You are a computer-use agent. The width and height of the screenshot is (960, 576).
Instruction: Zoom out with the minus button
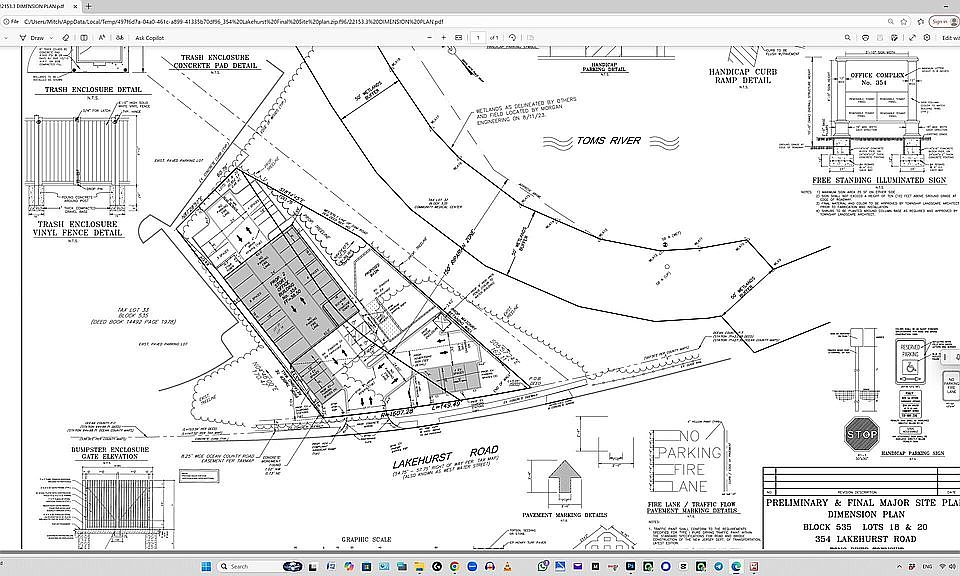[x=429, y=37]
